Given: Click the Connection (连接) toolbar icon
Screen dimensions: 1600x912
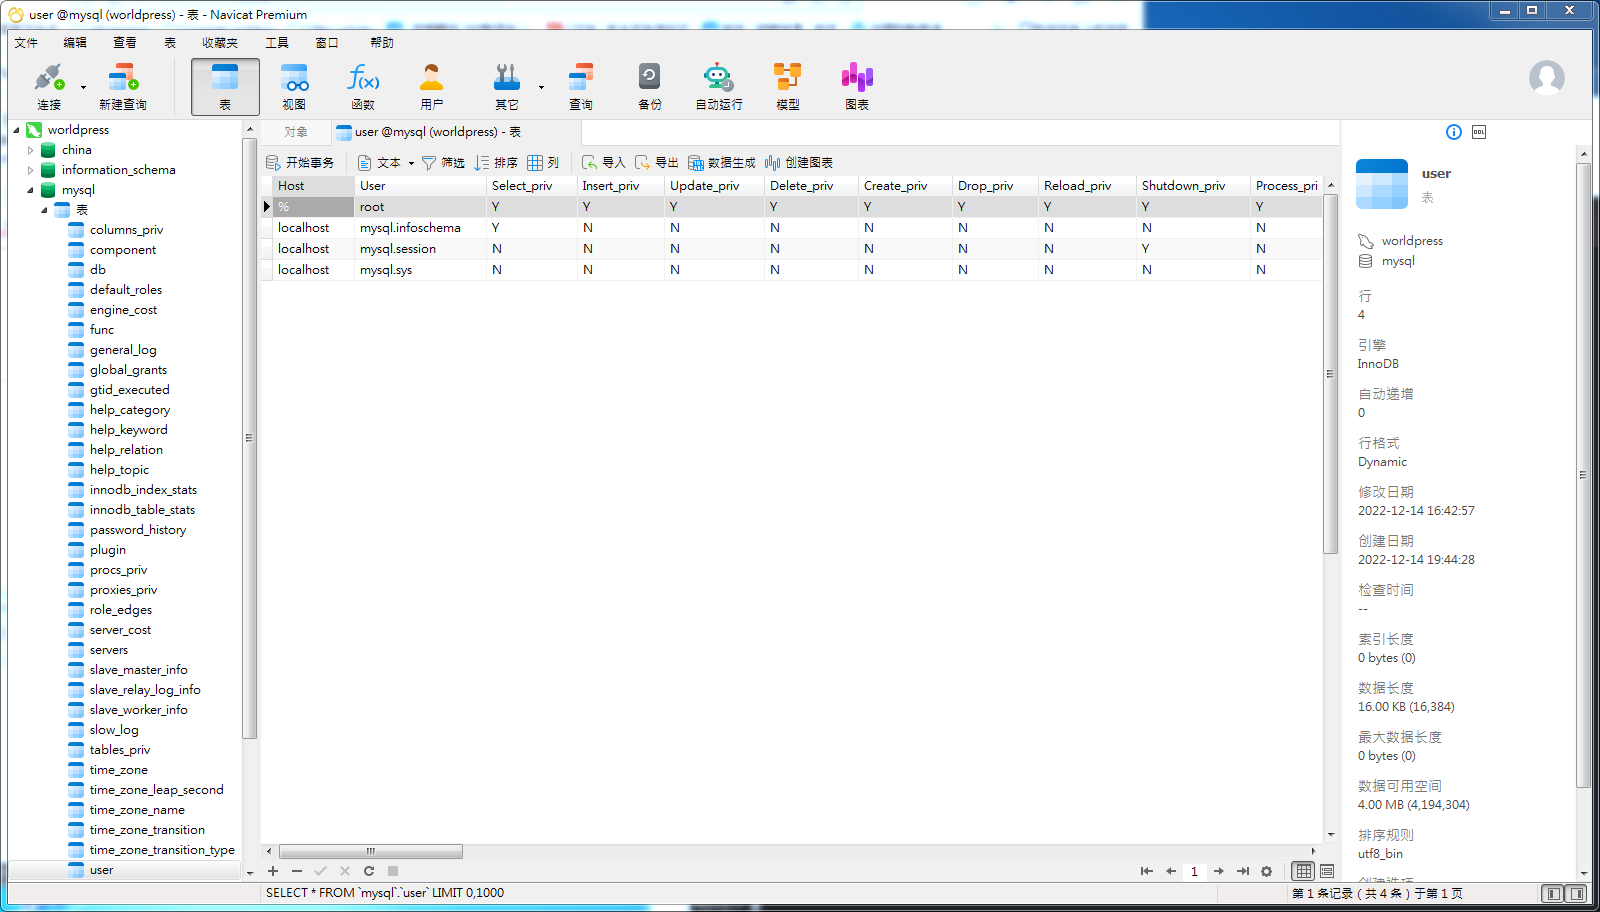Looking at the screenshot, I should tap(48, 86).
